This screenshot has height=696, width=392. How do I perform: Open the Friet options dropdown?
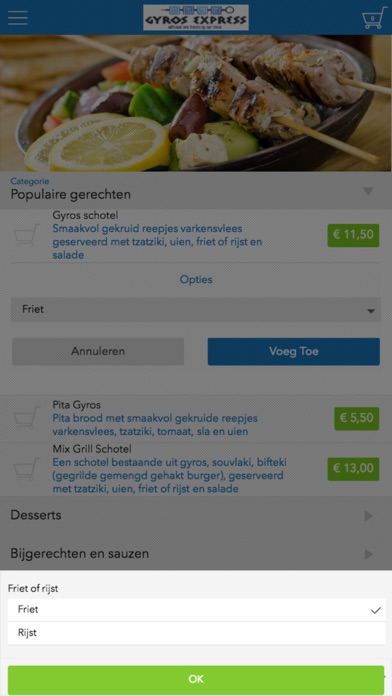[196, 309]
